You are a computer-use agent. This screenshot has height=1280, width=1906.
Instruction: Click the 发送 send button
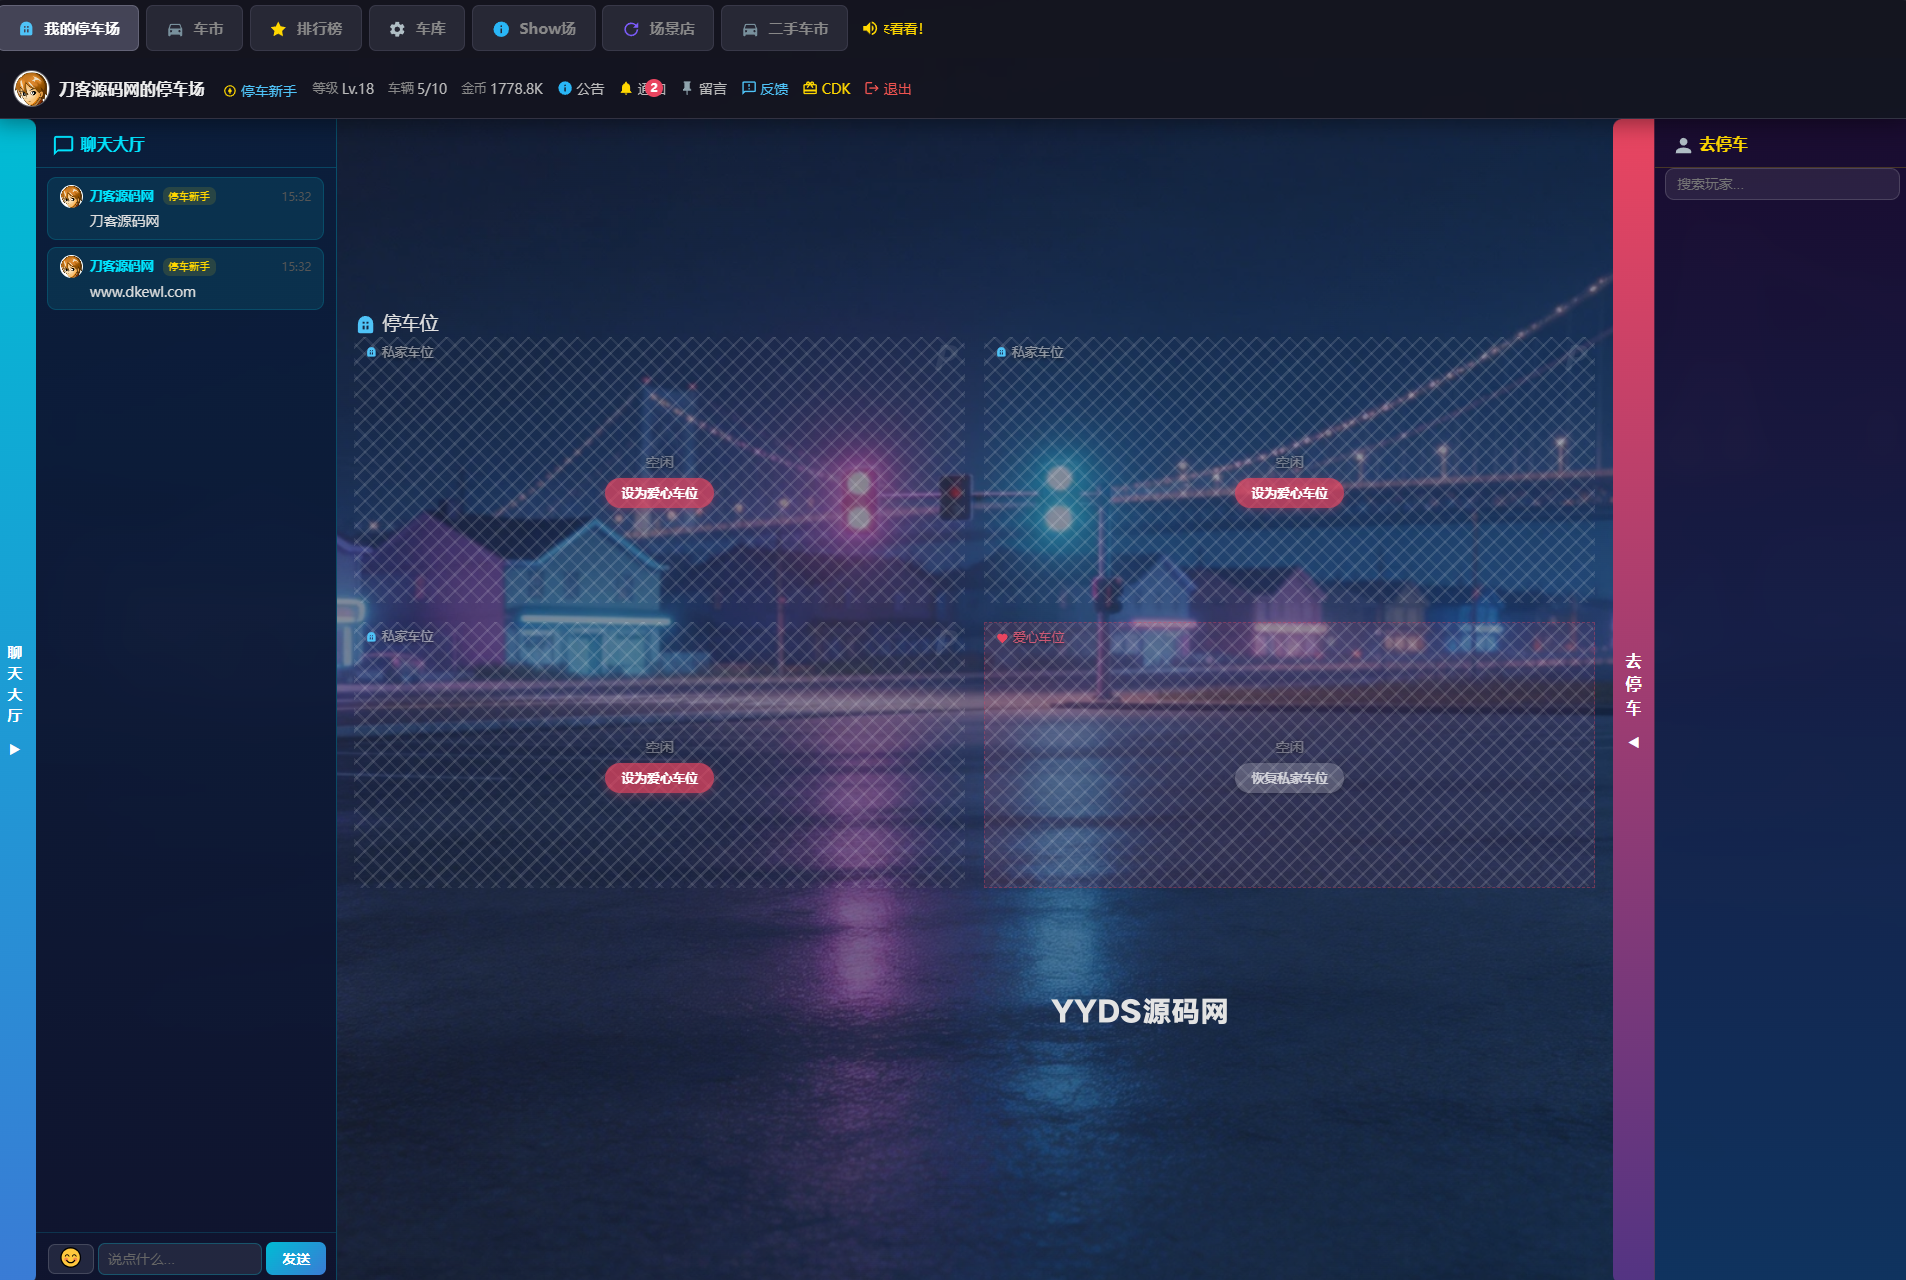(x=296, y=1258)
